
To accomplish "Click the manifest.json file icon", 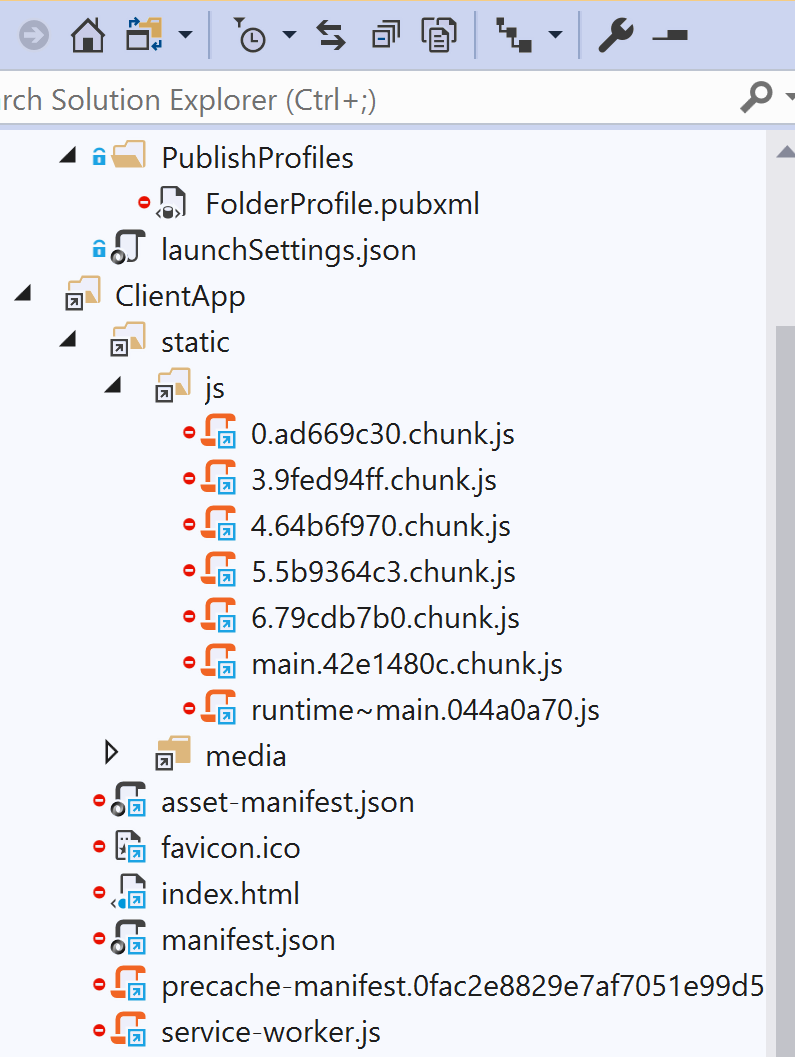I will point(128,937).
